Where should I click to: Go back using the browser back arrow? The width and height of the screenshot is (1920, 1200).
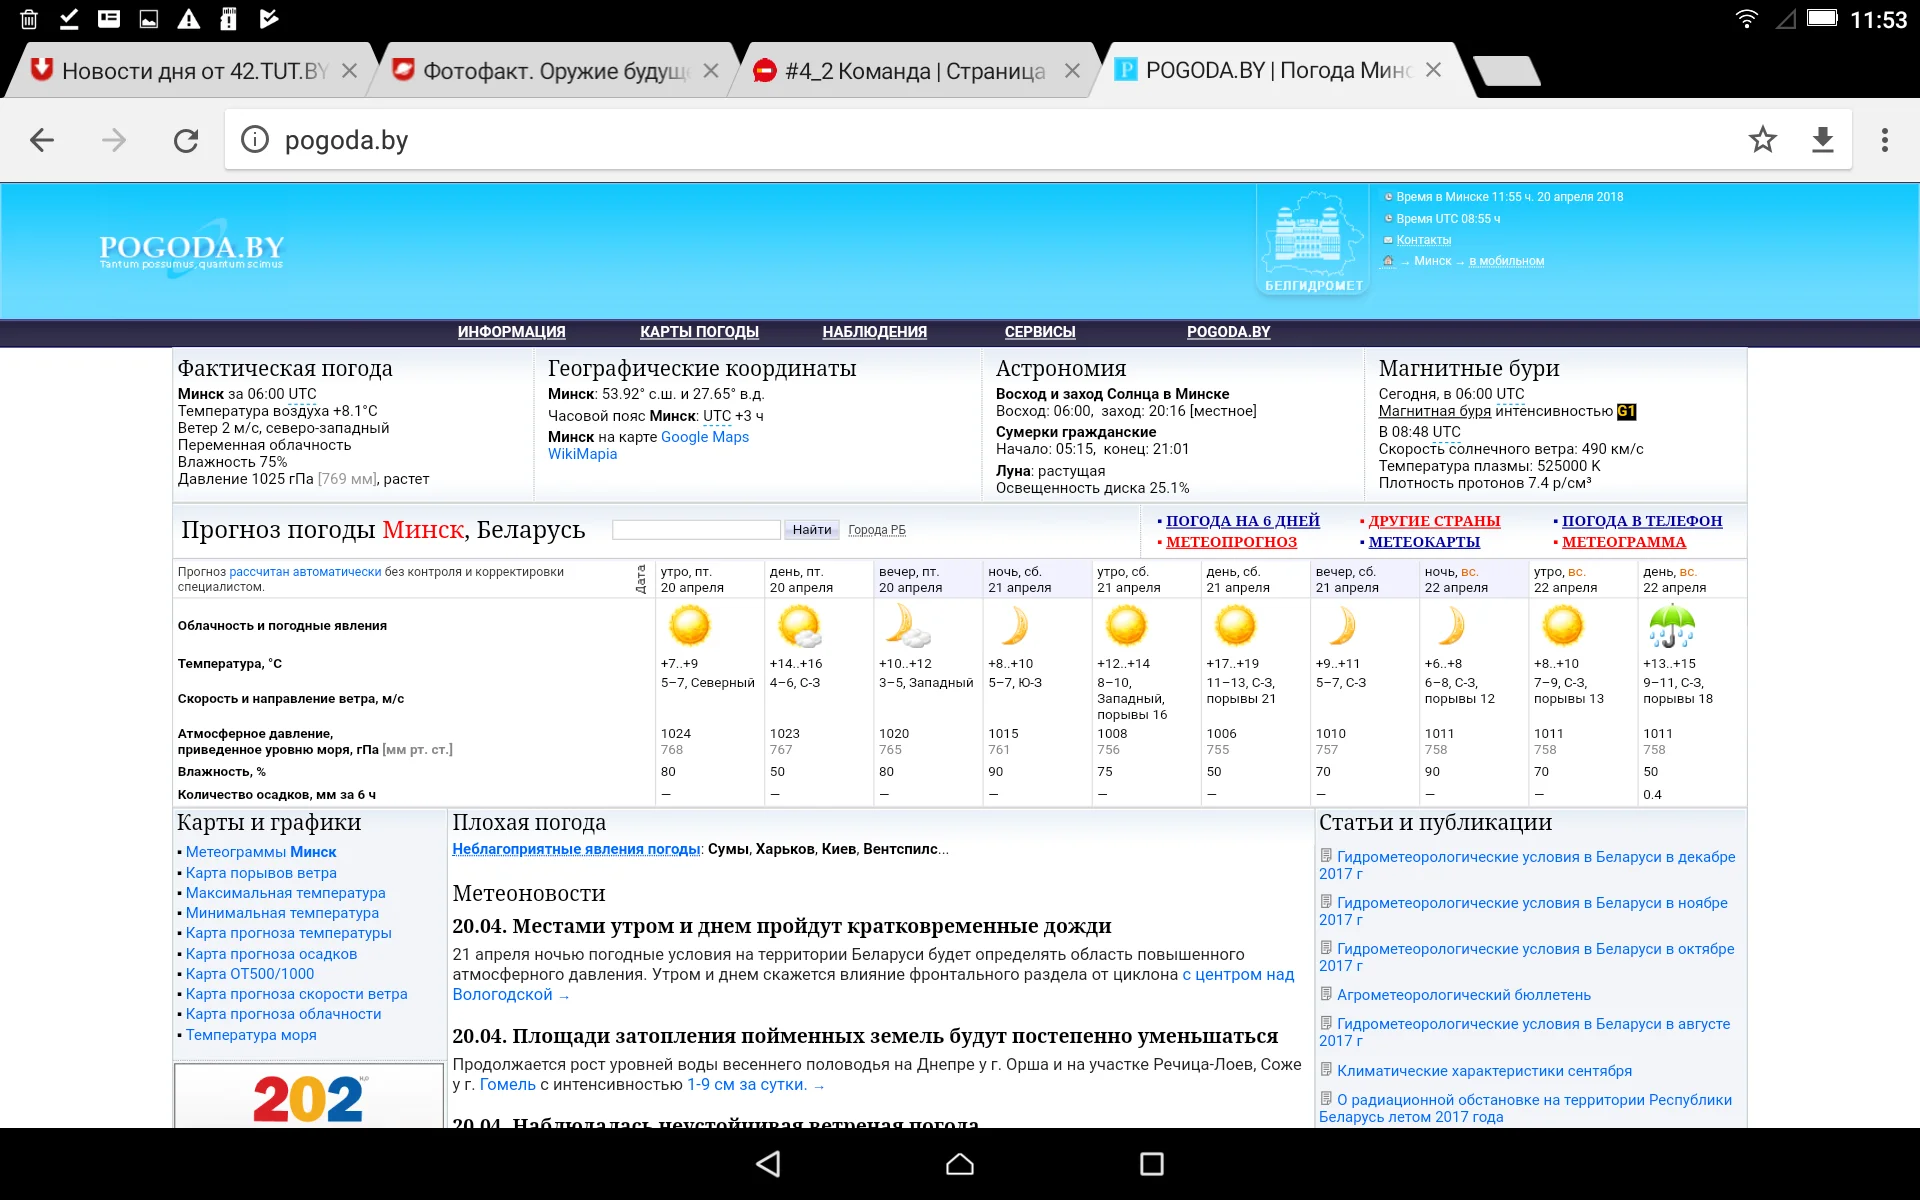[x=42, y=140]
